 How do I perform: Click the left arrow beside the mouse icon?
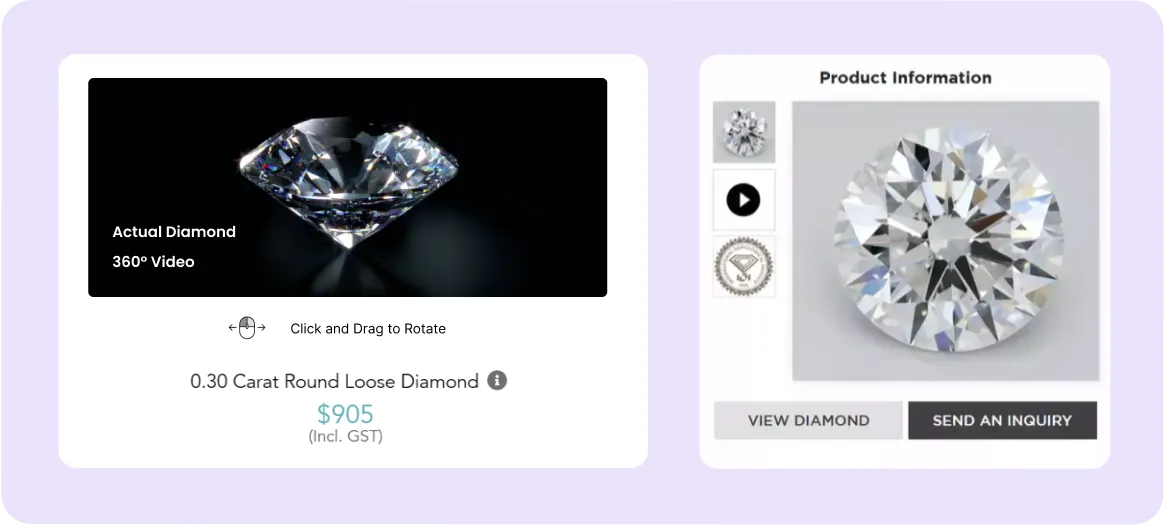point(232,327)
